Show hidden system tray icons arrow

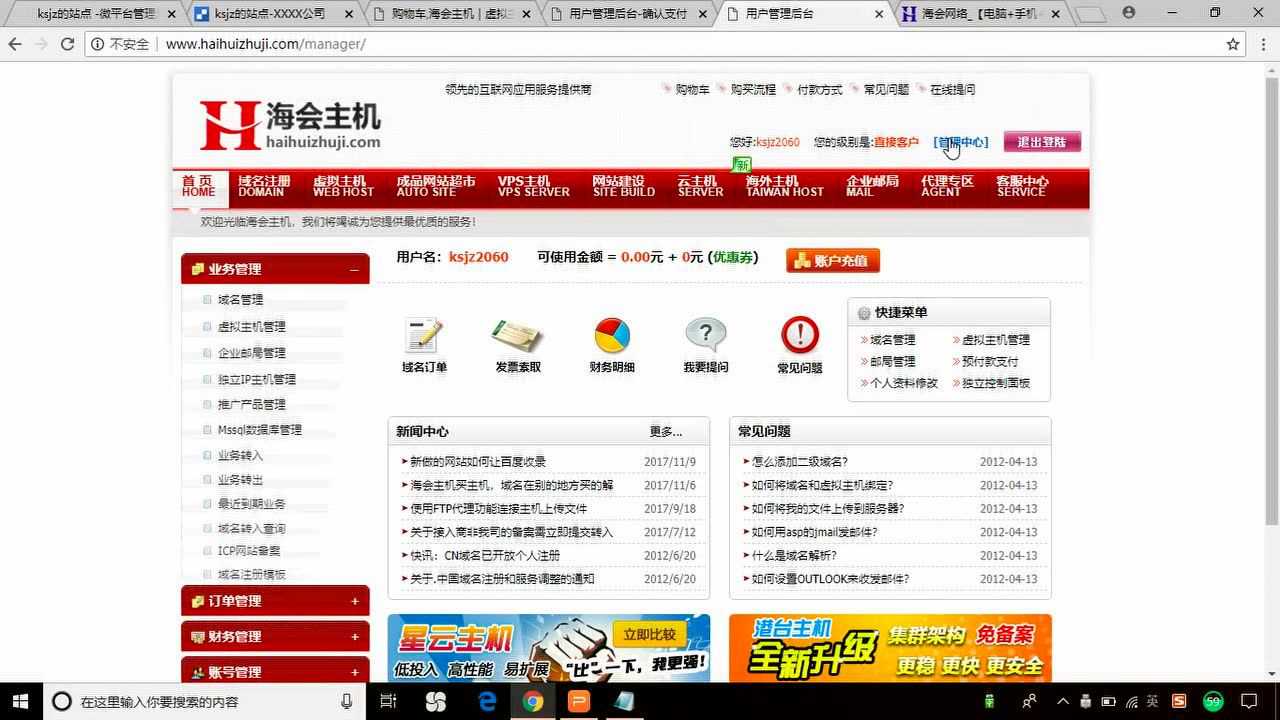(x=1062, y=701)
